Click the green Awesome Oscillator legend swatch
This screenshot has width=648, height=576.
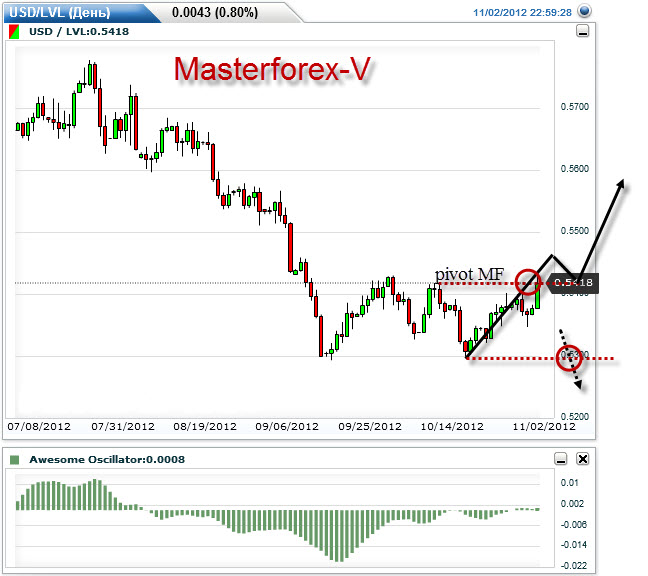(14, 460)
